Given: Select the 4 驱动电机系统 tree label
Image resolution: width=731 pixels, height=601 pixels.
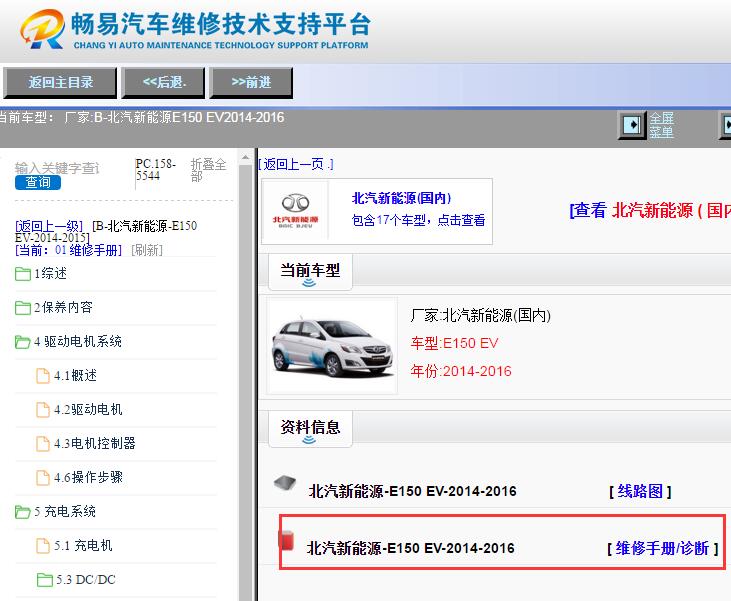Looking at the screenshot, I should [78, 341].
